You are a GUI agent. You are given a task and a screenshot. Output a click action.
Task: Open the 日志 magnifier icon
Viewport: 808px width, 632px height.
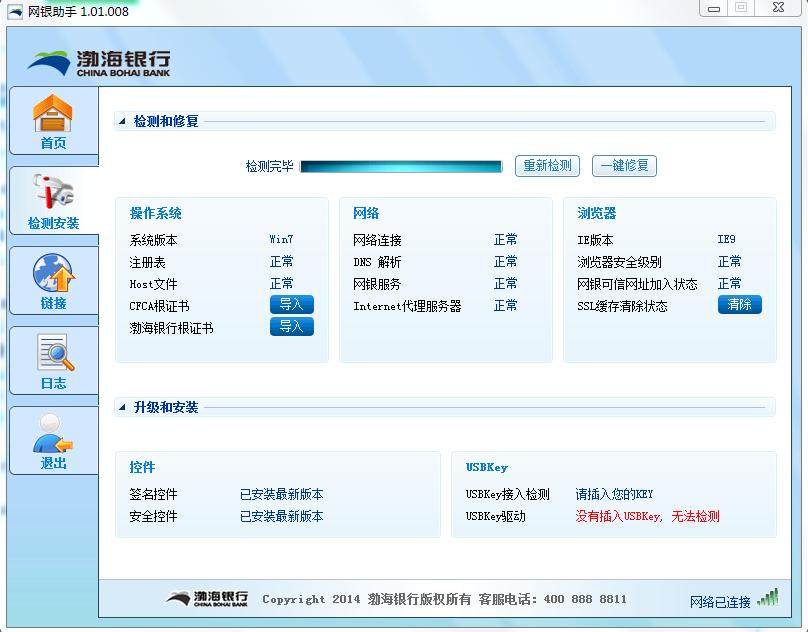pyautogui.click(x=55, y=353)
